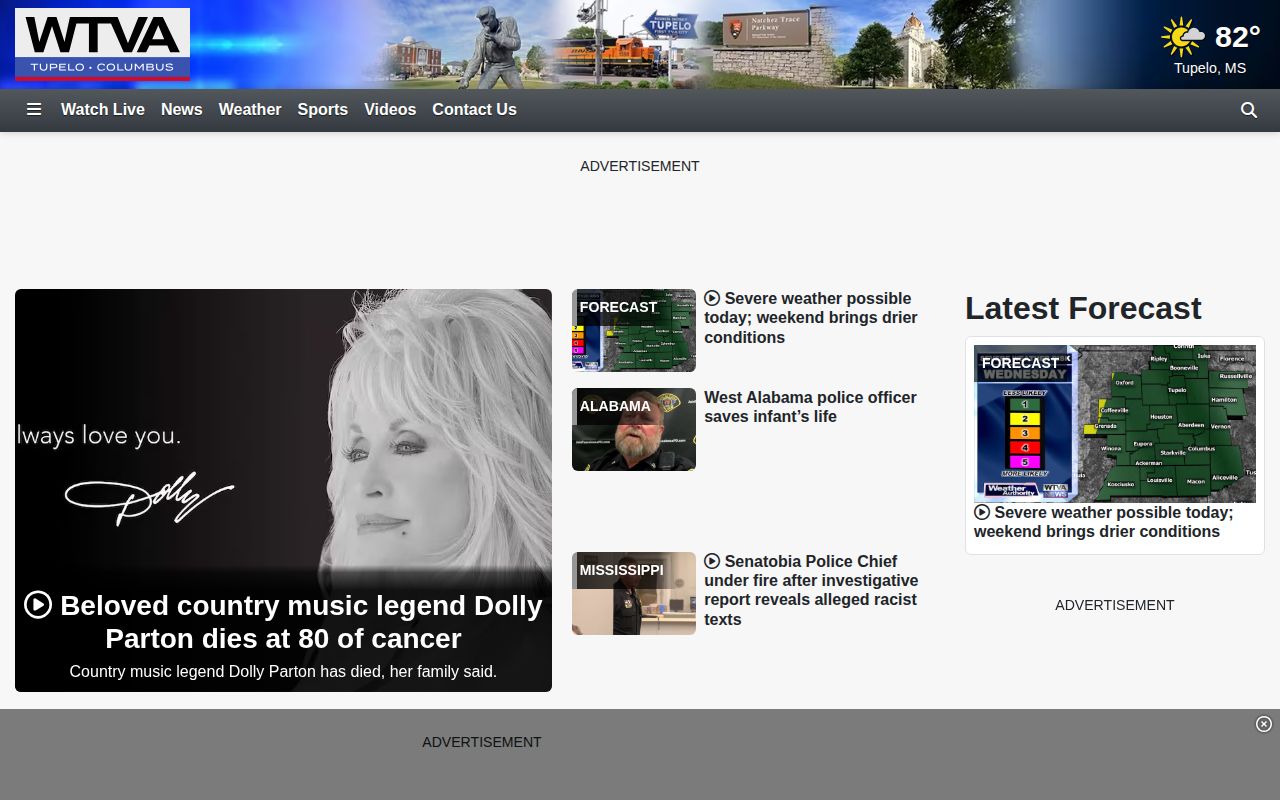Open the hamburger navigation menu
The image size is (1280, 800).
click(34, 110)
